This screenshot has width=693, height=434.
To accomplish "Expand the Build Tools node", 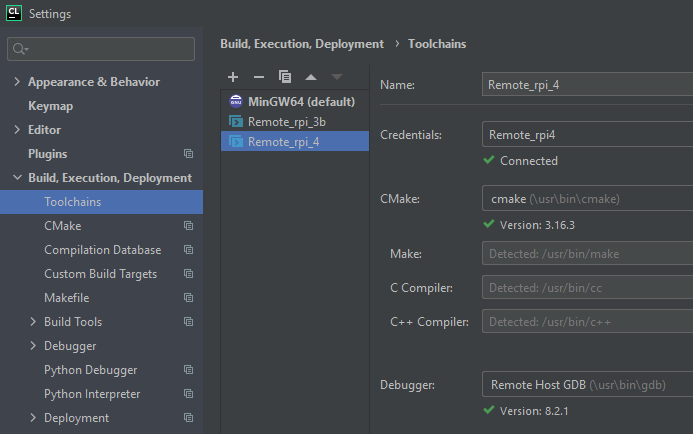I will [34, 322].
